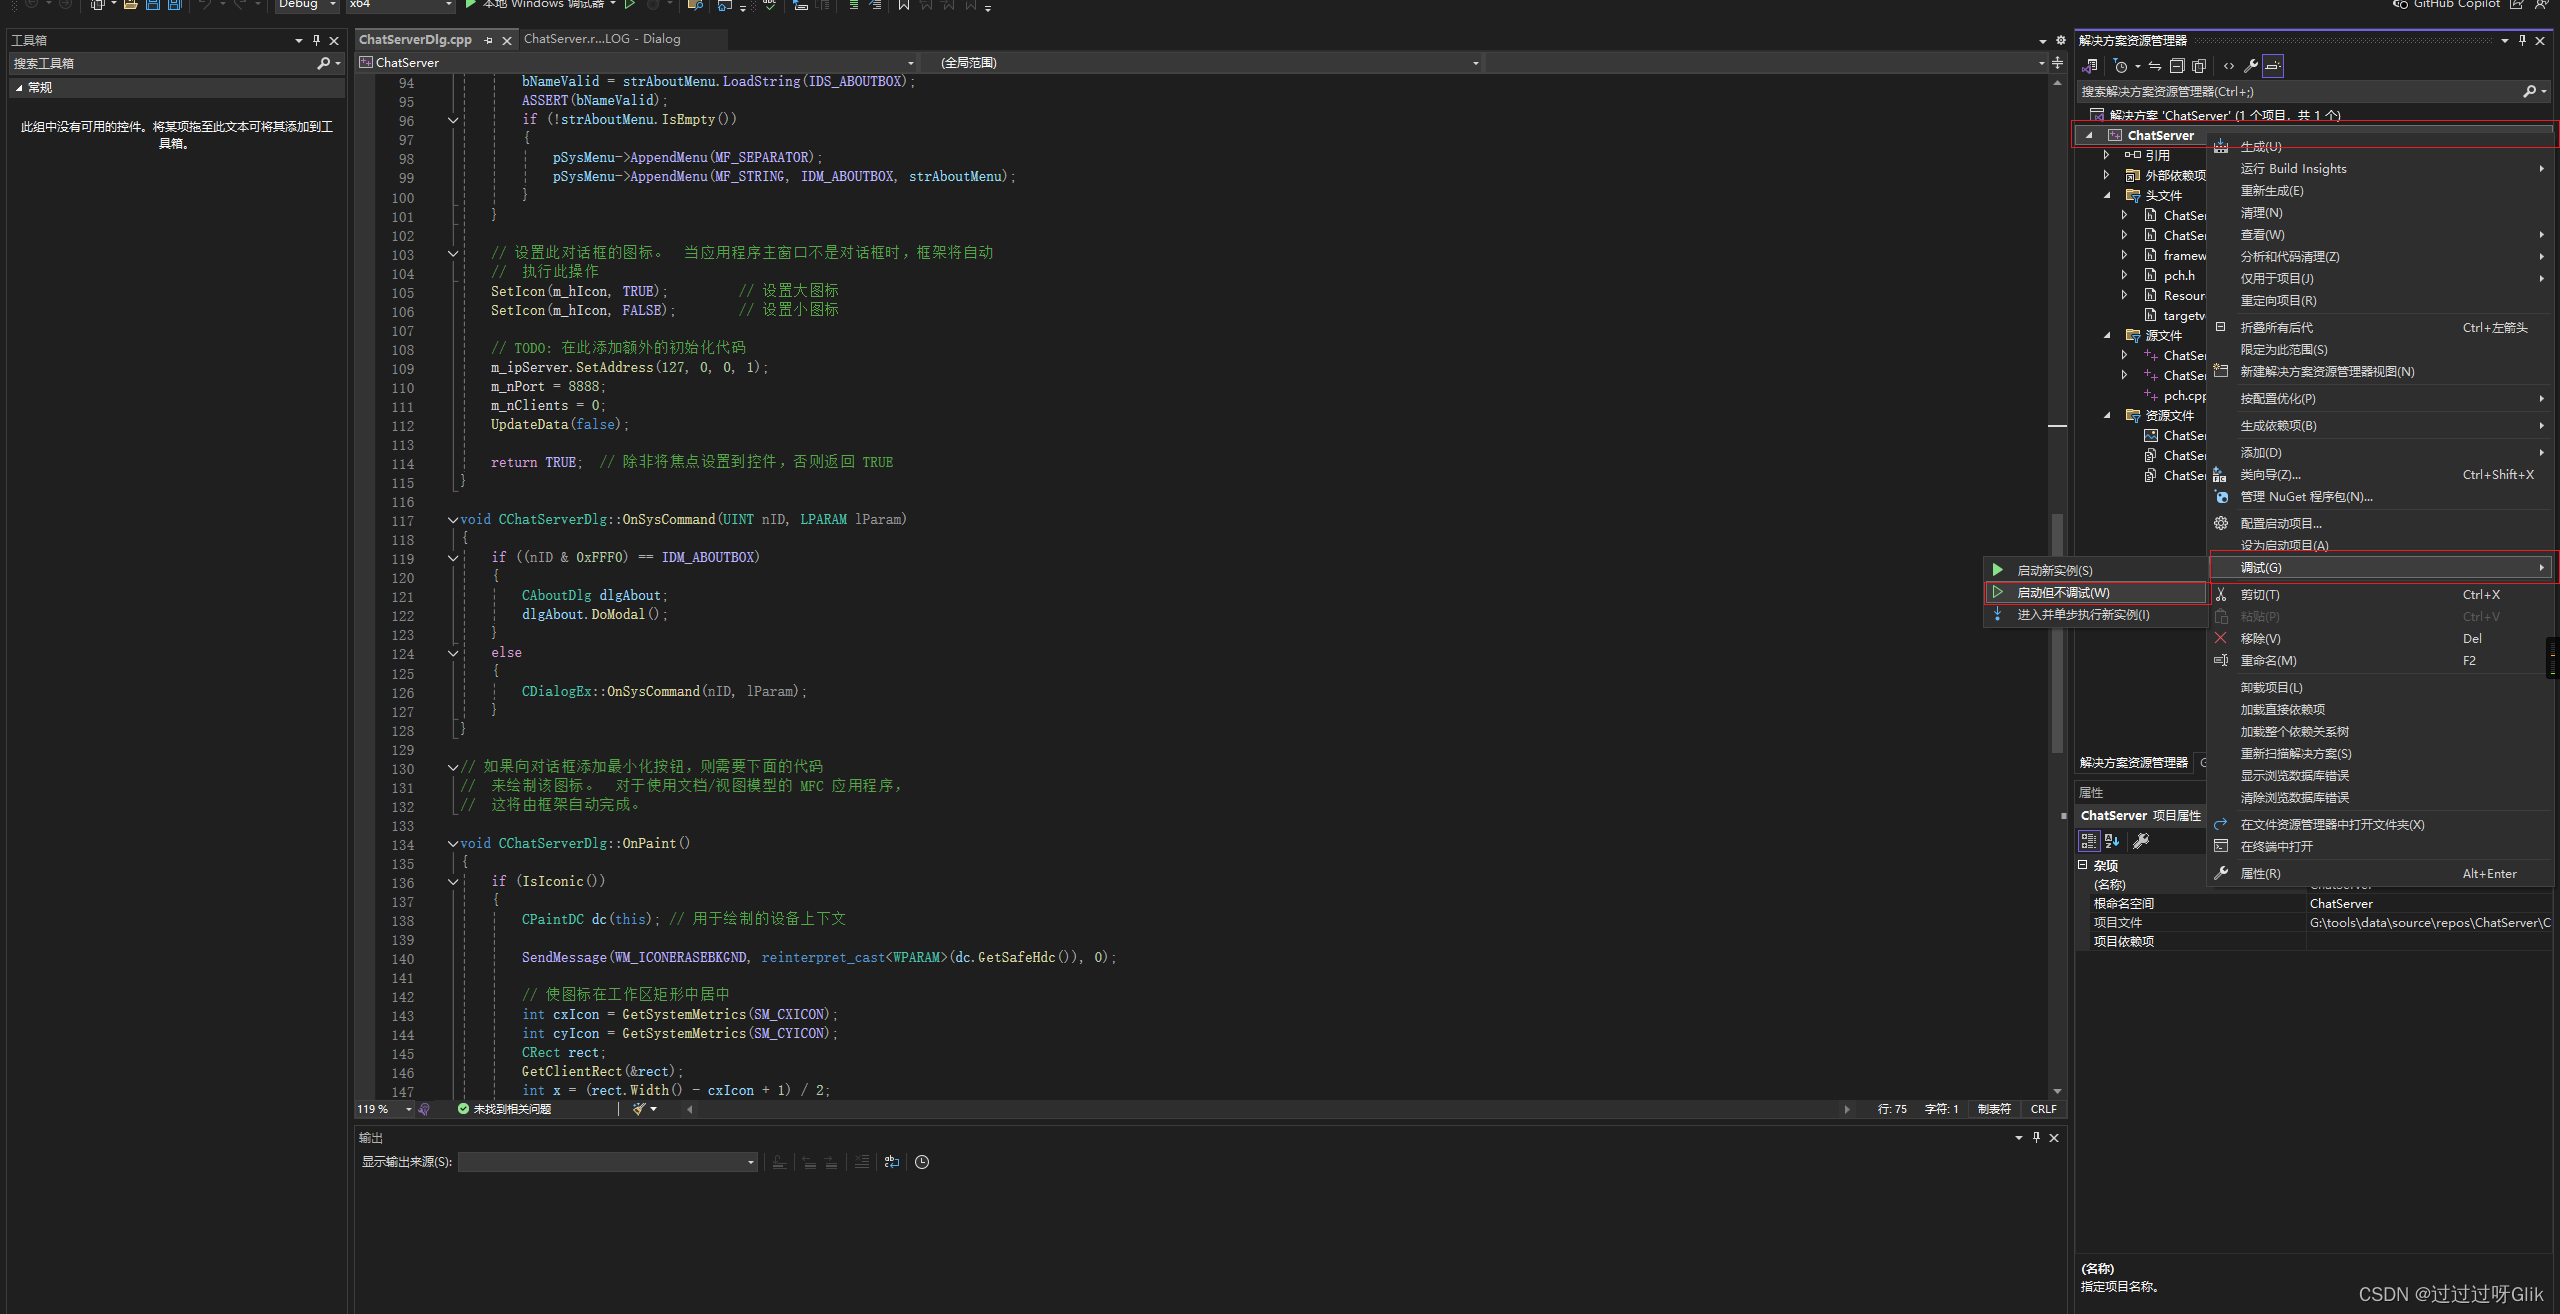Viewport: 2560px width, 1314px height.
Task: Click the 搜索工具箱 search field
Action: (x=160, y=63)
